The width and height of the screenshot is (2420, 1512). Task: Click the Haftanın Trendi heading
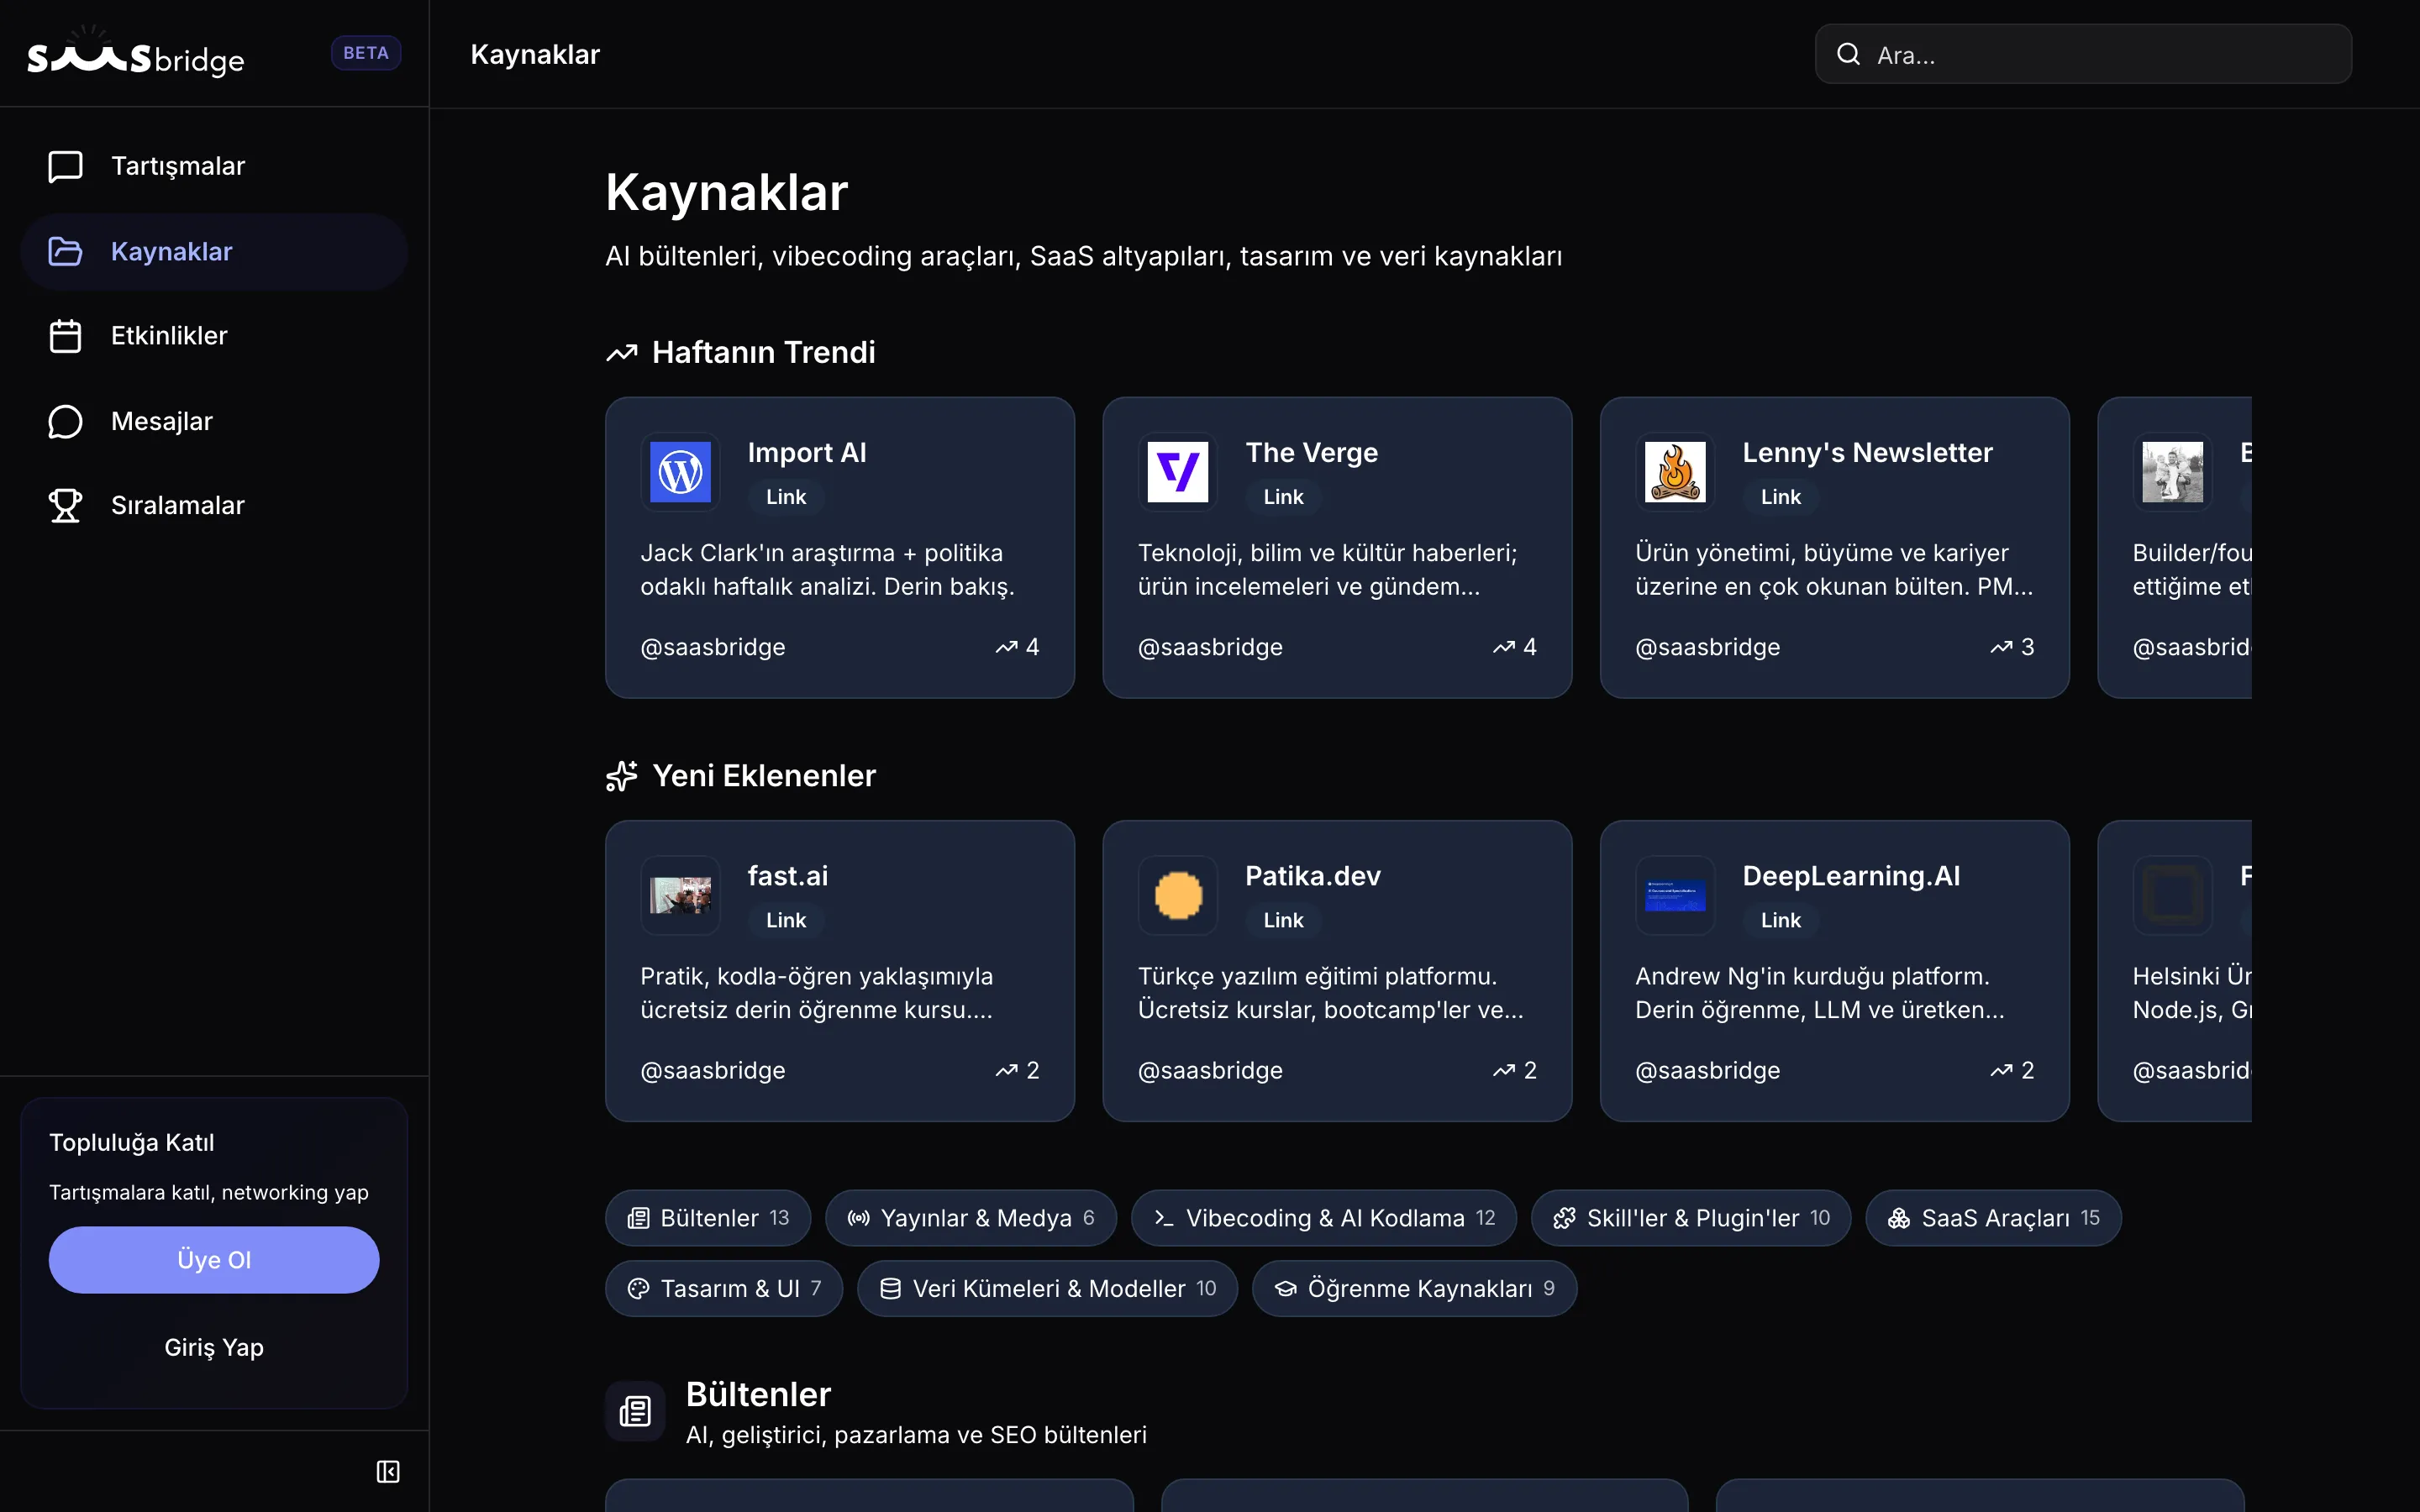pos(764,352)
